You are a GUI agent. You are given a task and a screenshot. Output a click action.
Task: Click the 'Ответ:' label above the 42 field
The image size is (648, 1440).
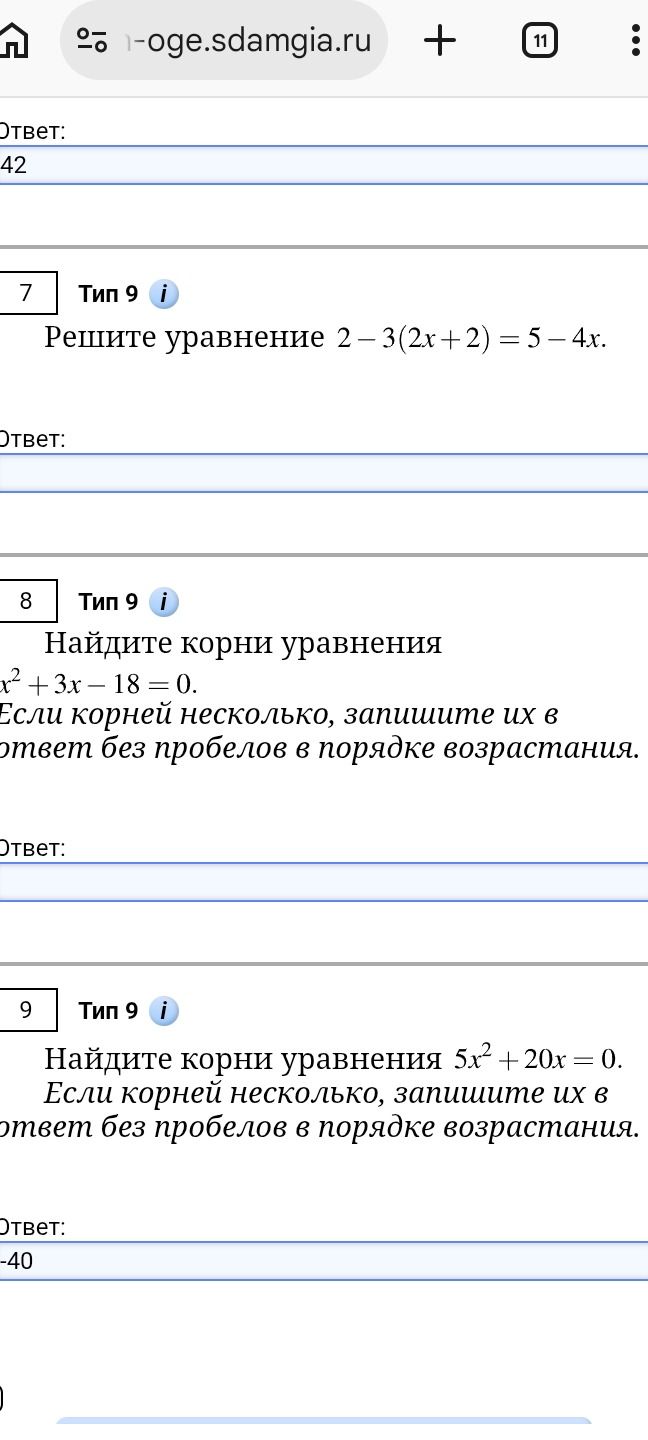pyautogui.click(x=32, y=131)
